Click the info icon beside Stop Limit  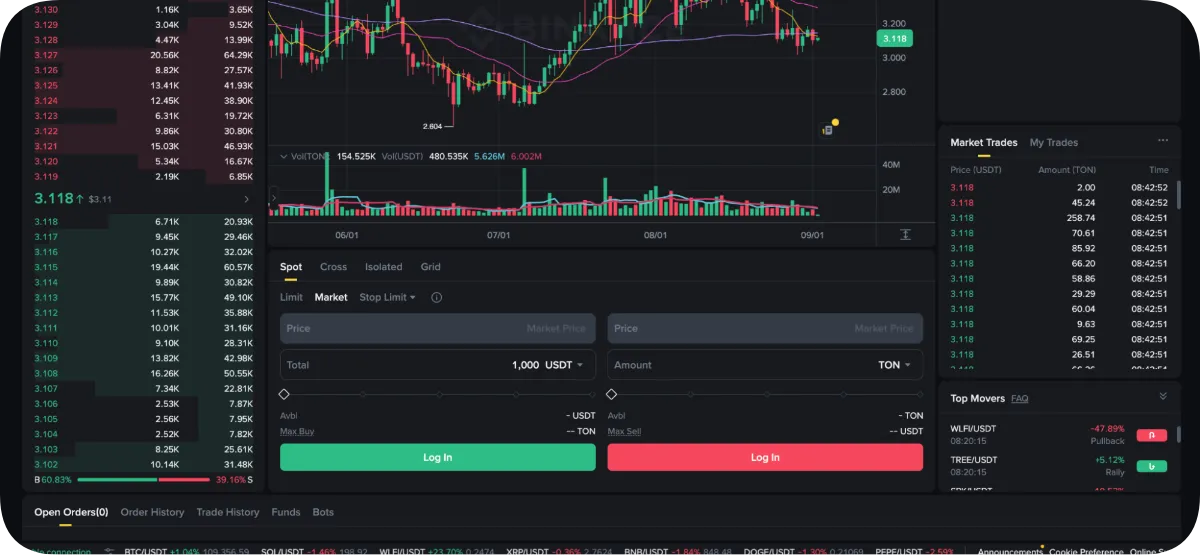(x=437, y=297)
